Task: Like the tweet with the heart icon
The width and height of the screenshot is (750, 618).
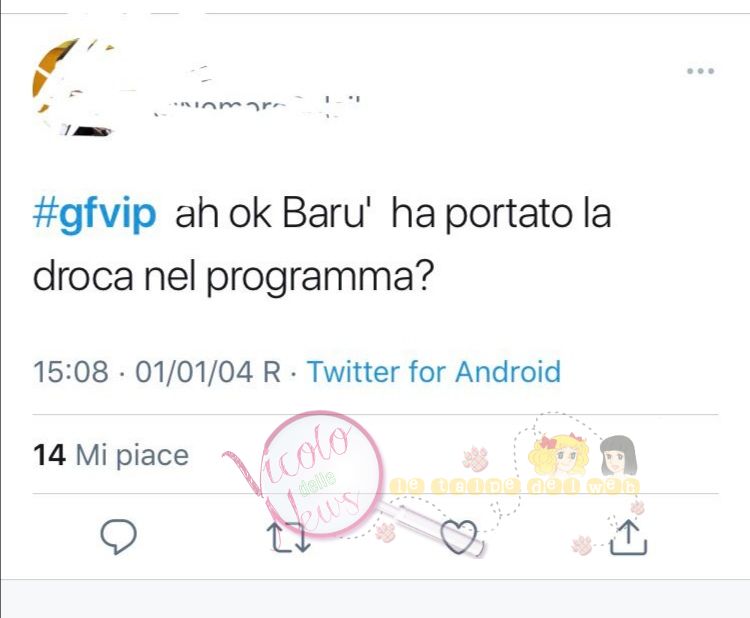Action: [459, 537]
